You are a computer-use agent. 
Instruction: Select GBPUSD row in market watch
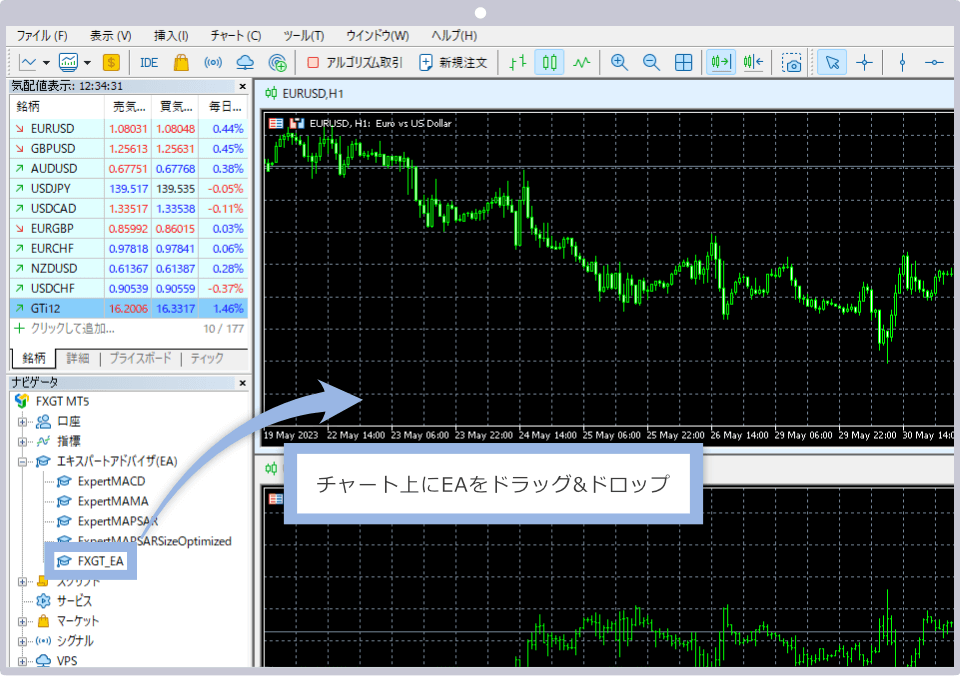point(129,149)
